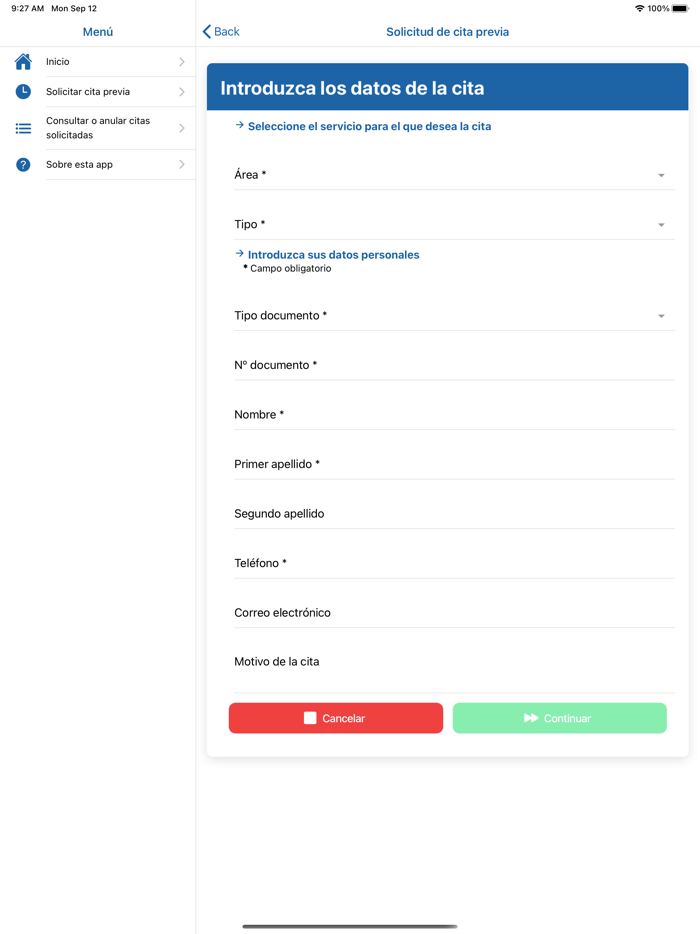
Task: Click the Wi-Fi status icon
Action: [639, 8]
